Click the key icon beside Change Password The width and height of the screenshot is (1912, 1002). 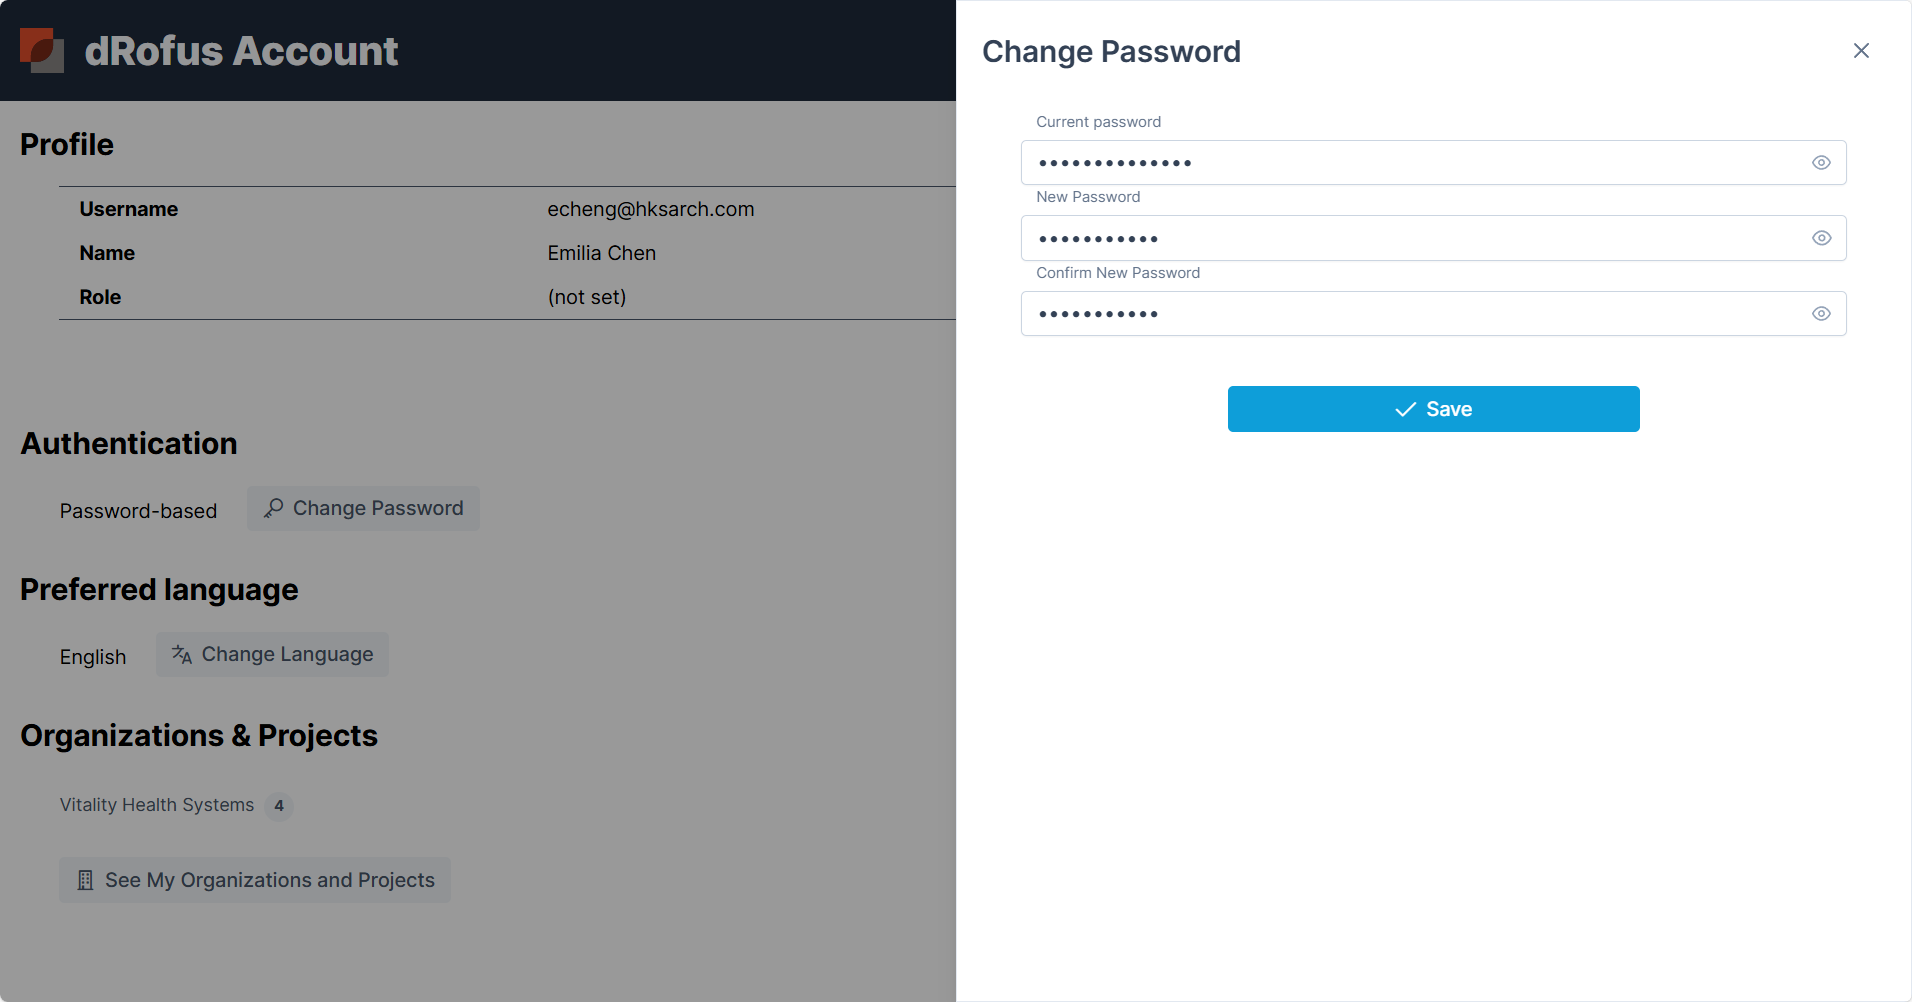pos(273,509)
